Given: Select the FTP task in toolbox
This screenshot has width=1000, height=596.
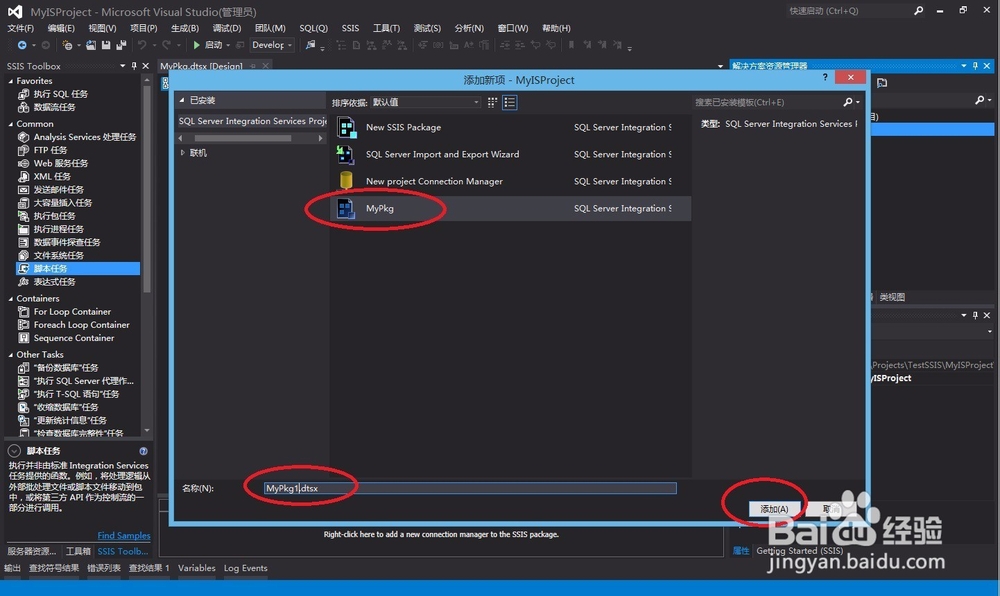Looking at the screenshot, I should tap(50, 150).
